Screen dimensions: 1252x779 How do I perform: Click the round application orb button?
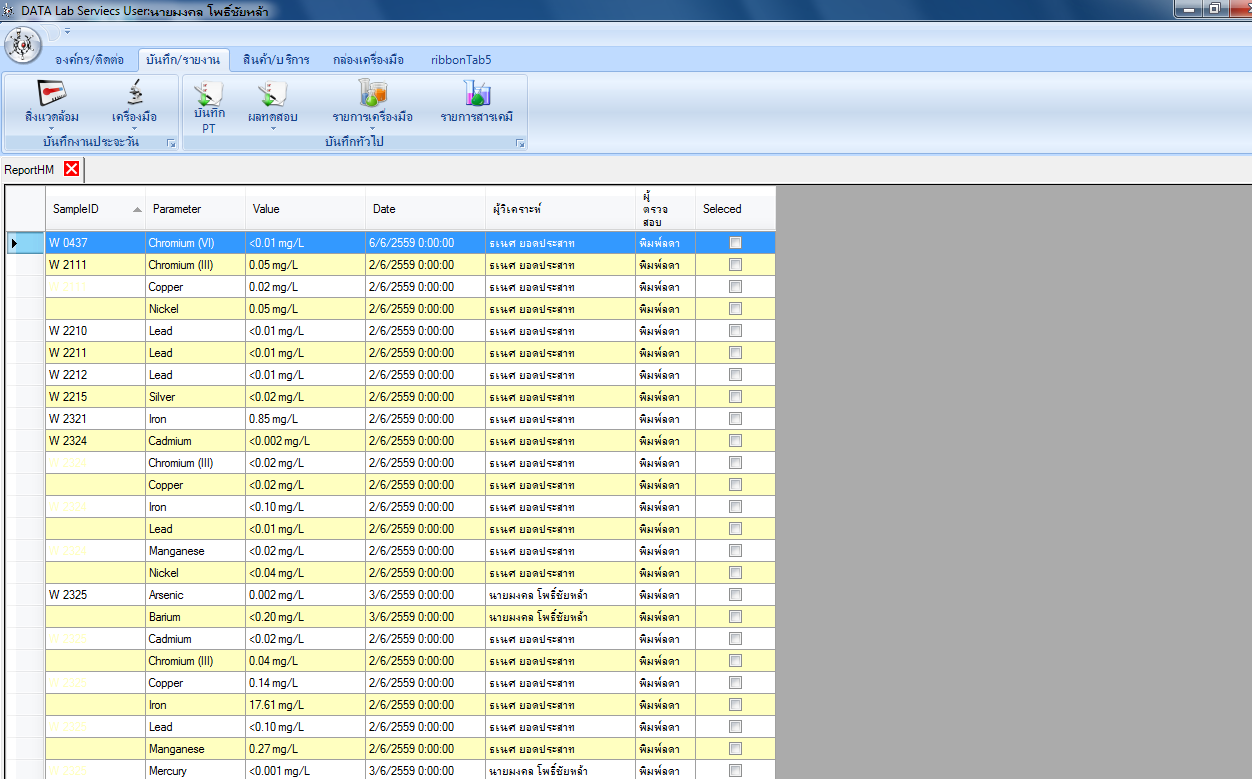[23, 45]
